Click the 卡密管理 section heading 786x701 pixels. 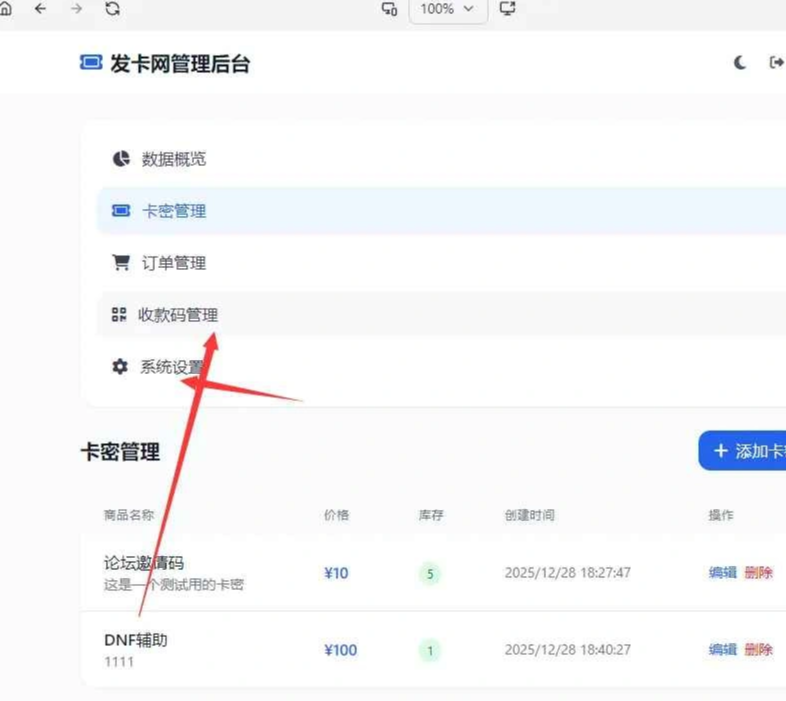coord(120,451)
